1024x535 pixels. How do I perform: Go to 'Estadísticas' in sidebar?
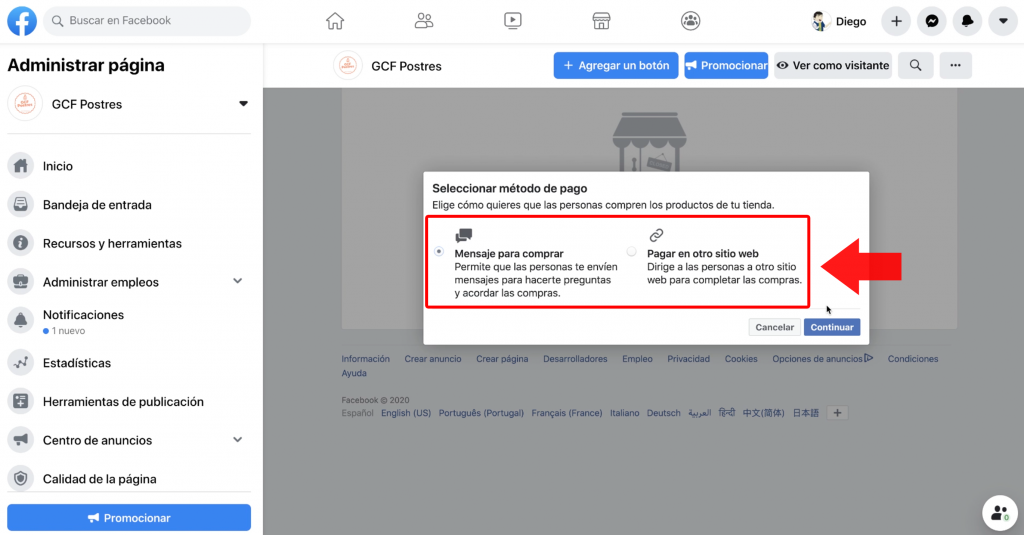point(77,363)
